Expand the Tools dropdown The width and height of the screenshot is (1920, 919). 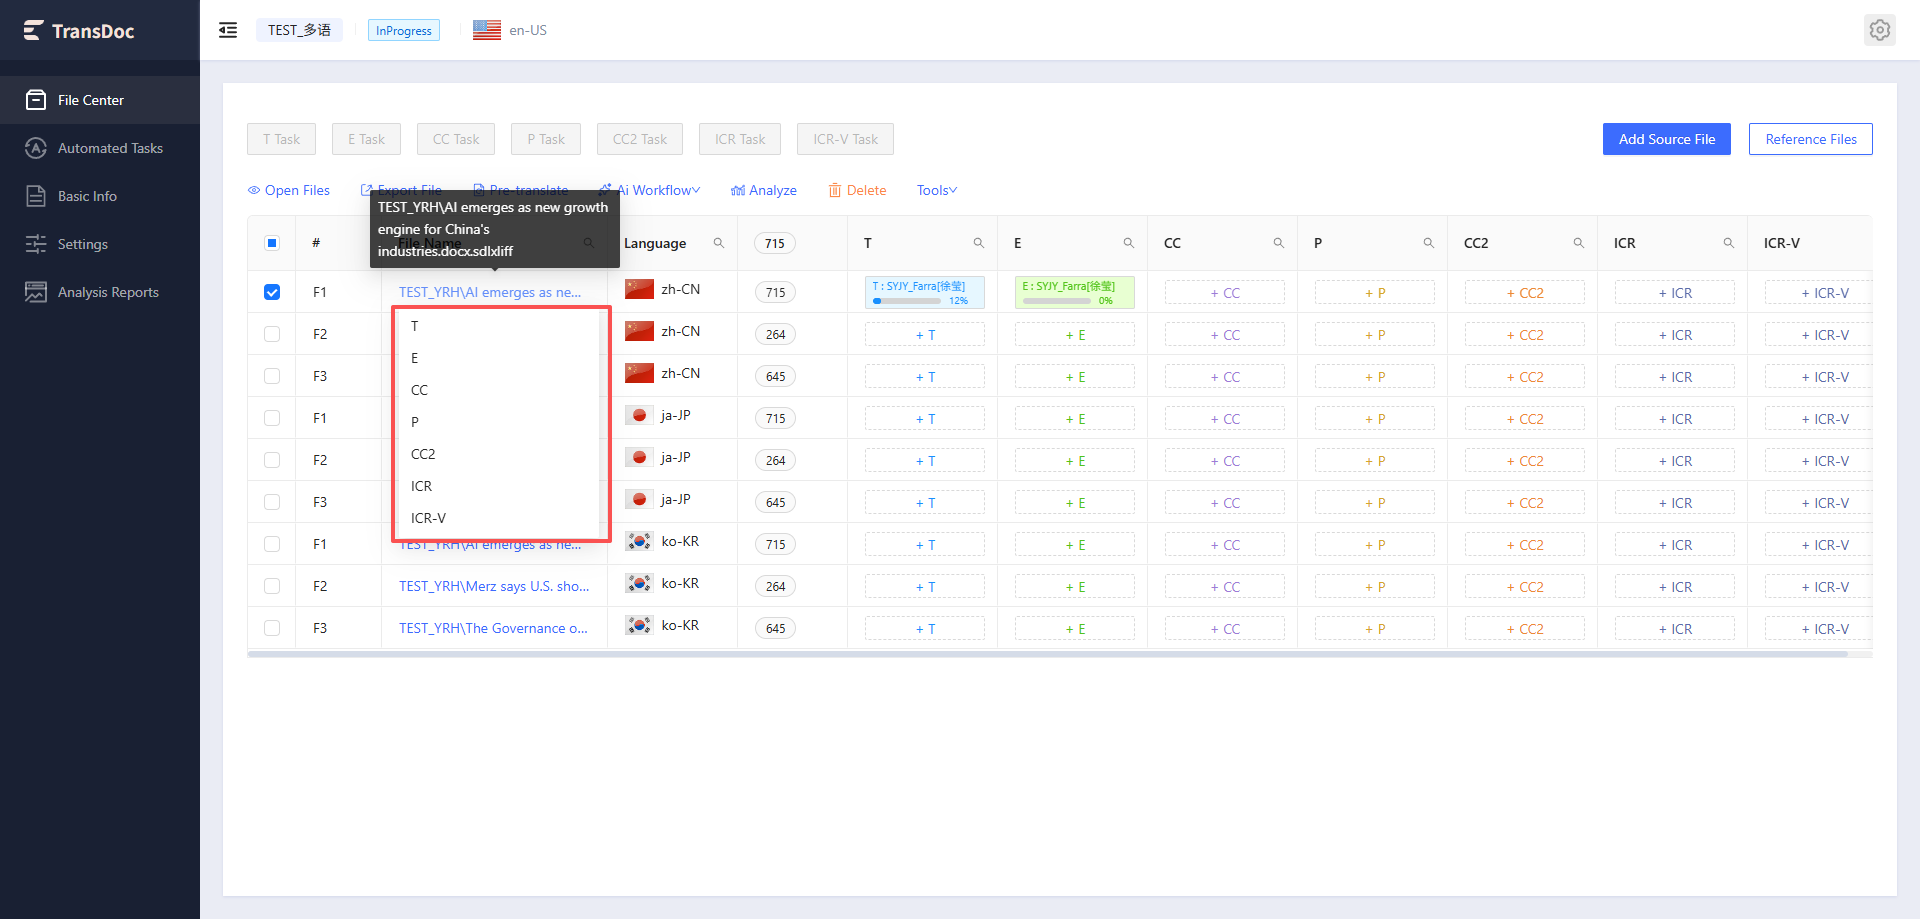click(x=937, y=190)
